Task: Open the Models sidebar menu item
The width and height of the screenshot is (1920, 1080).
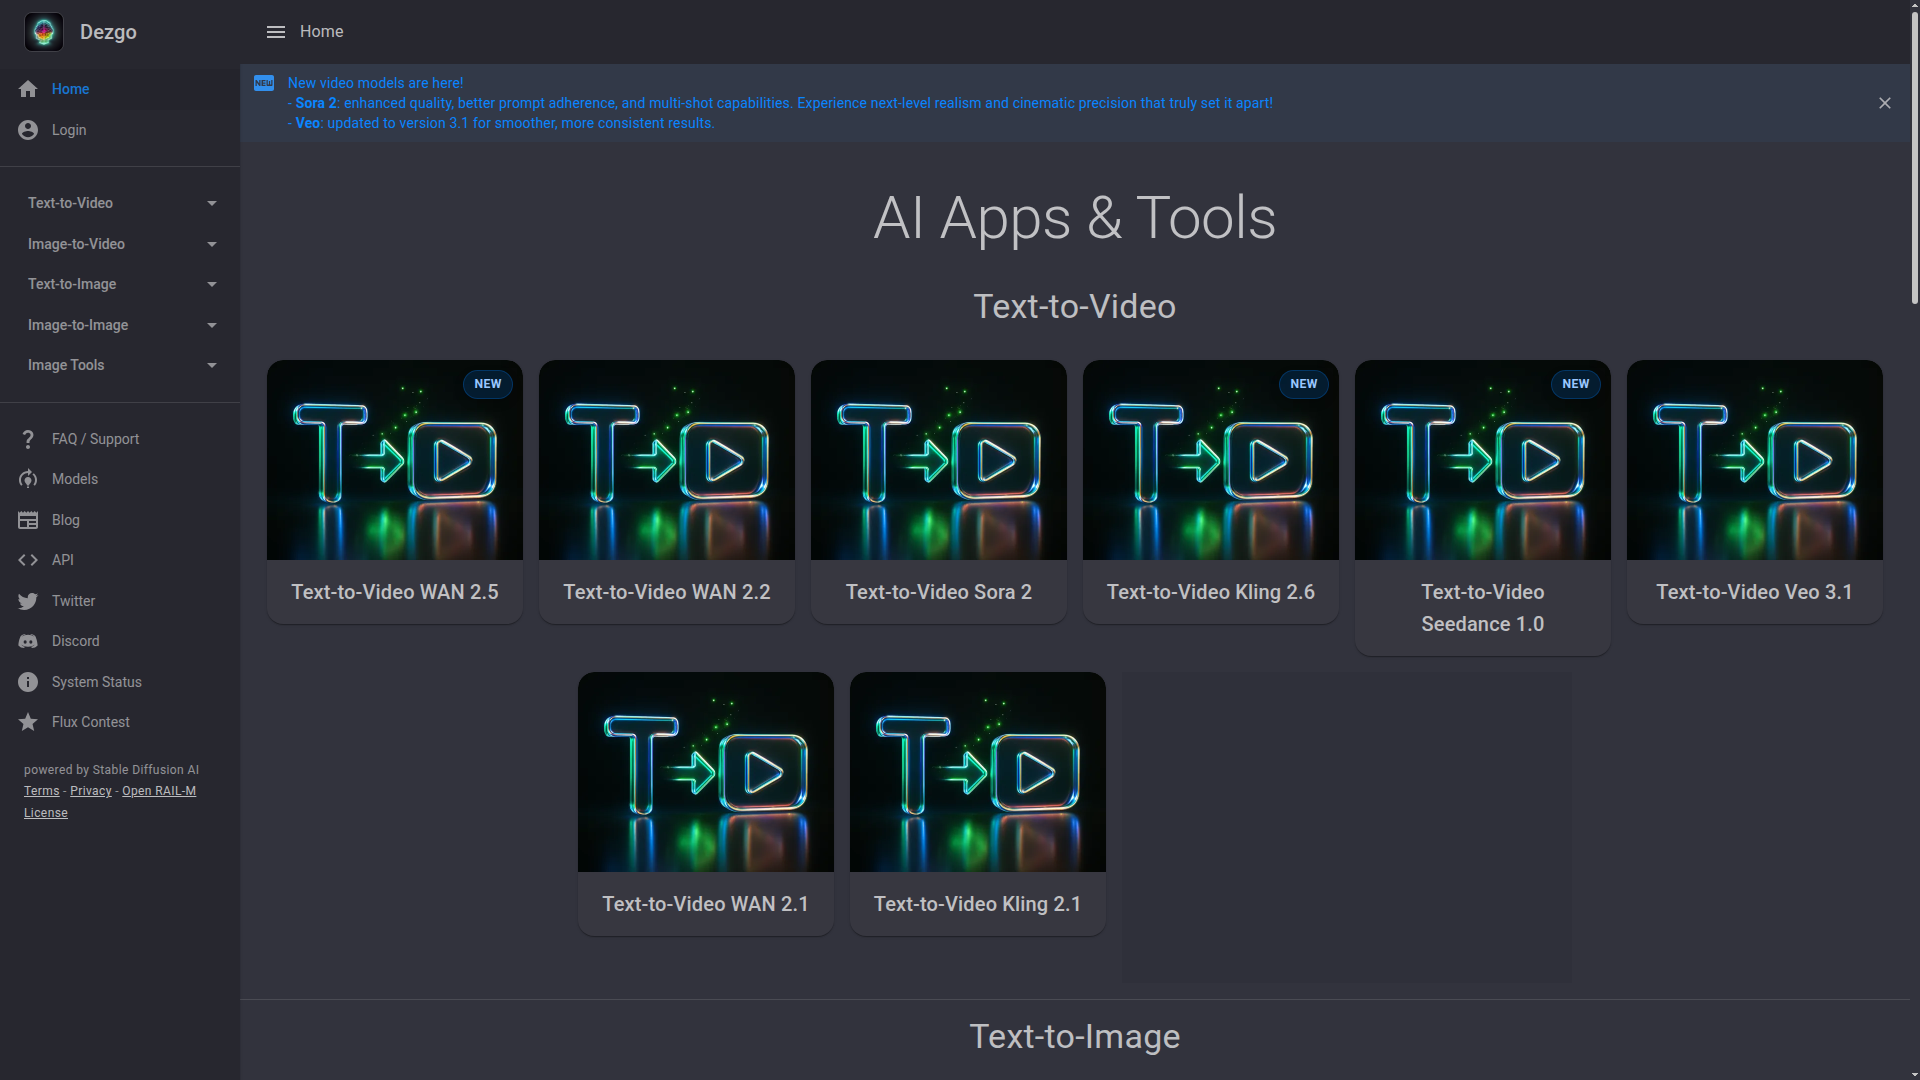Action: point(75,479)
